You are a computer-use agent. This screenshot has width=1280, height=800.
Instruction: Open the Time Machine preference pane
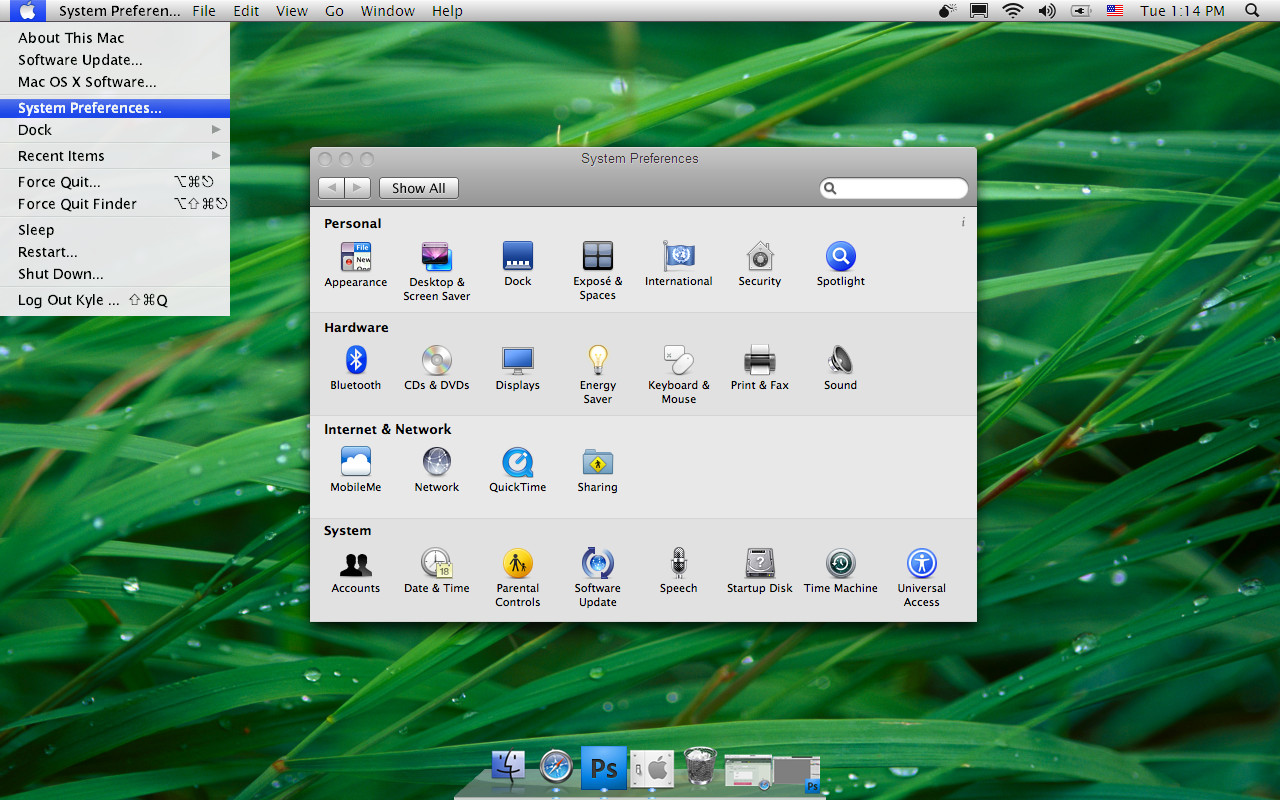[840, 563]
